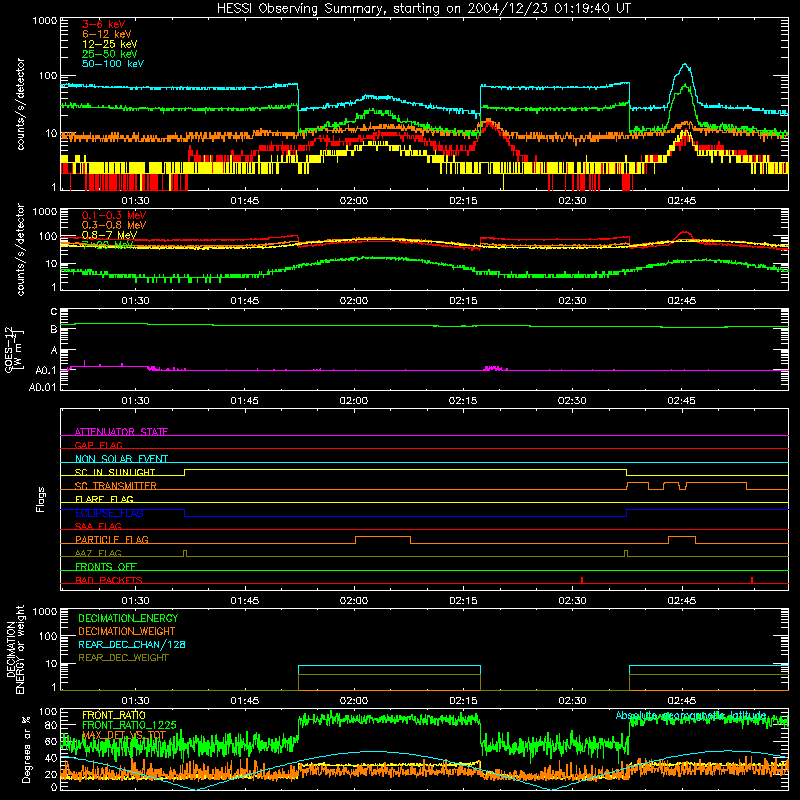Select the SAA_FLAG label
This screenshot has width=800, height=800.
(x=98, y=526)
